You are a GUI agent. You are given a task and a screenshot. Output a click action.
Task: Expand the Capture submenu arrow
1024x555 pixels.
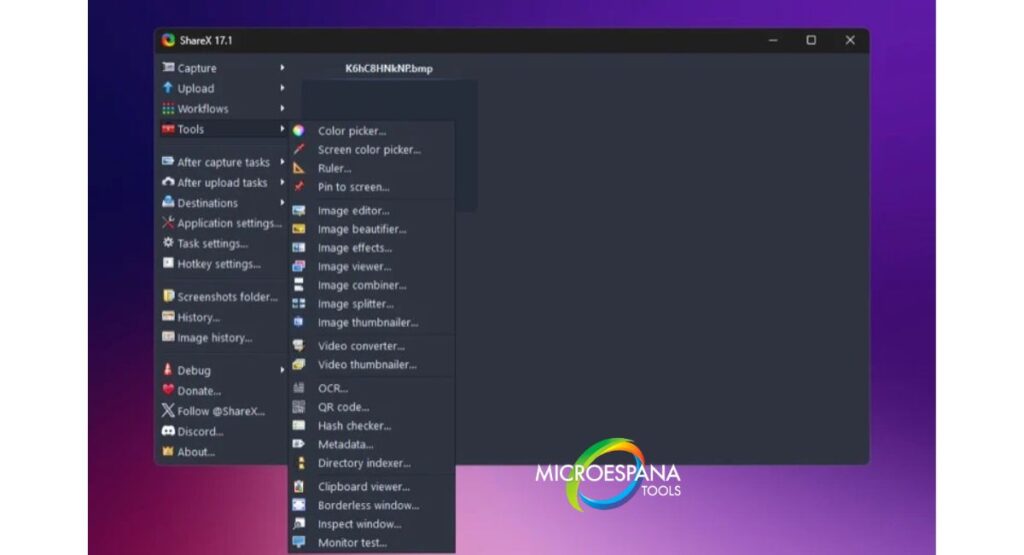282,67
